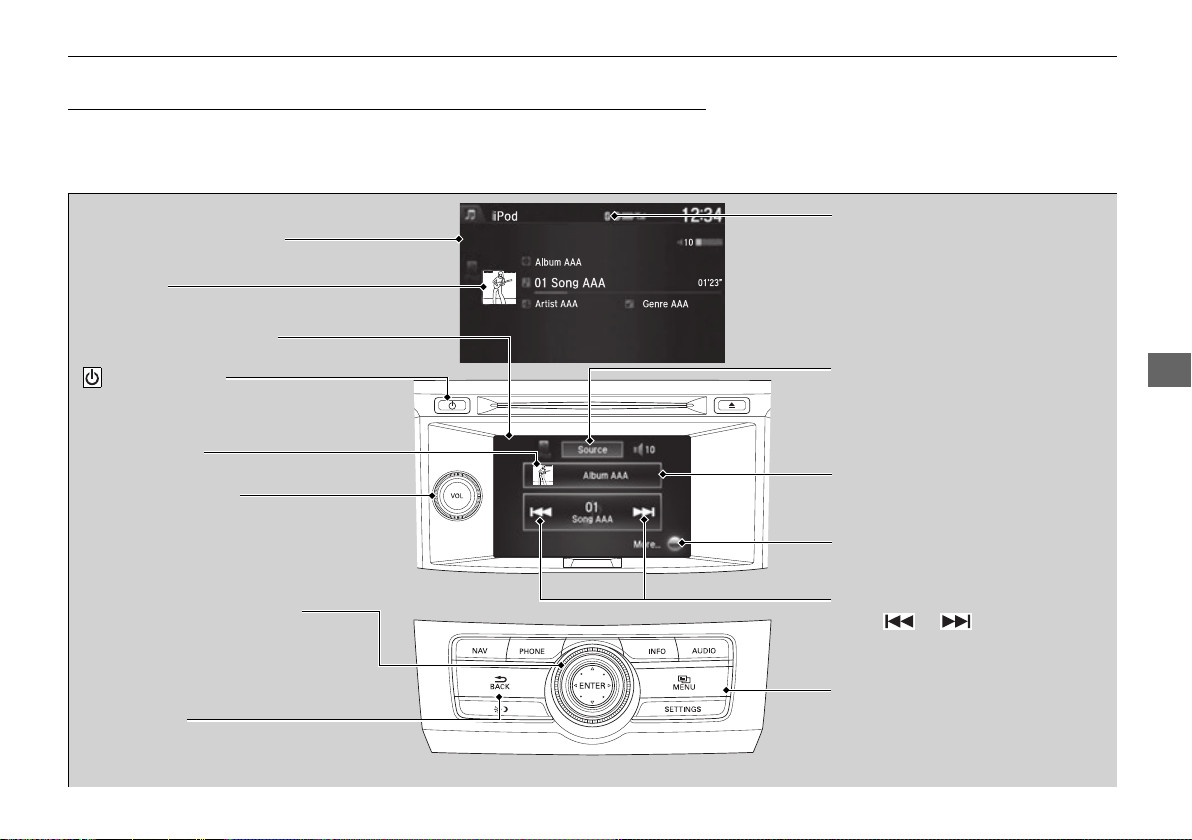Click the iPod label on the upper display
Image resolution: width=1192 pixels, height=840 pixels.
505,216
